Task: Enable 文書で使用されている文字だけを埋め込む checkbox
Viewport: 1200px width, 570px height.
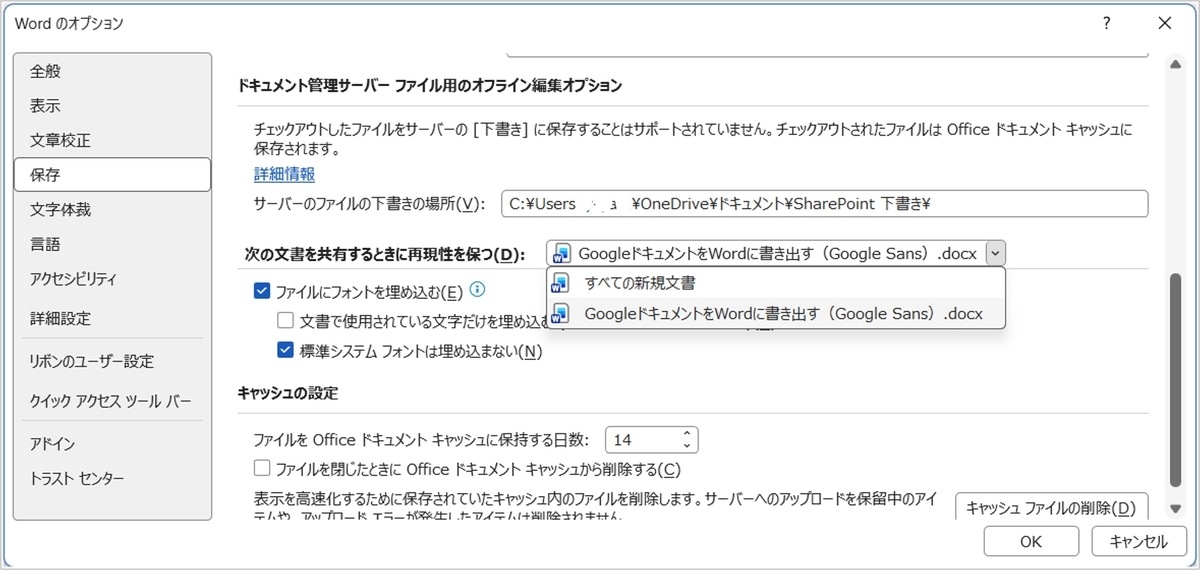Action: (285, 321)
